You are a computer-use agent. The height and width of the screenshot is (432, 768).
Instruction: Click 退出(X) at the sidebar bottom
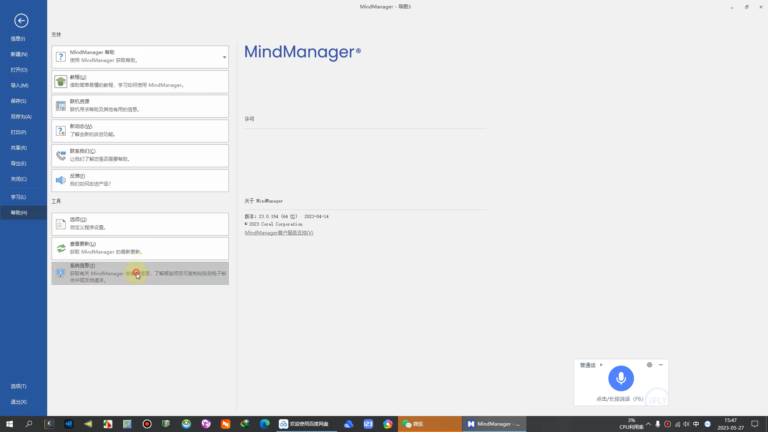point(18,402)
